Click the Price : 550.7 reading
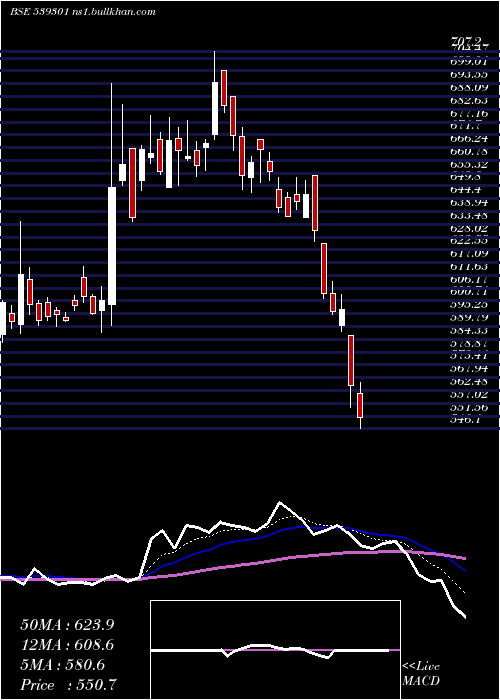 [70, 685]
